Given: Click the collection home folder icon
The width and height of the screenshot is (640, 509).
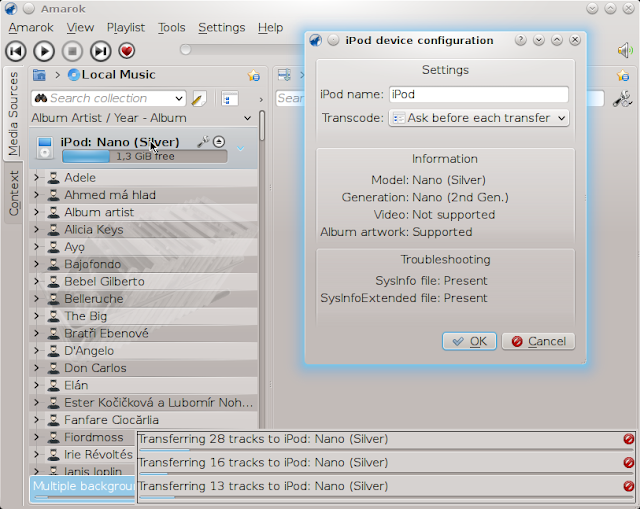Looking at the screenshot, I should pyautogui.click(x=39, y=75).
